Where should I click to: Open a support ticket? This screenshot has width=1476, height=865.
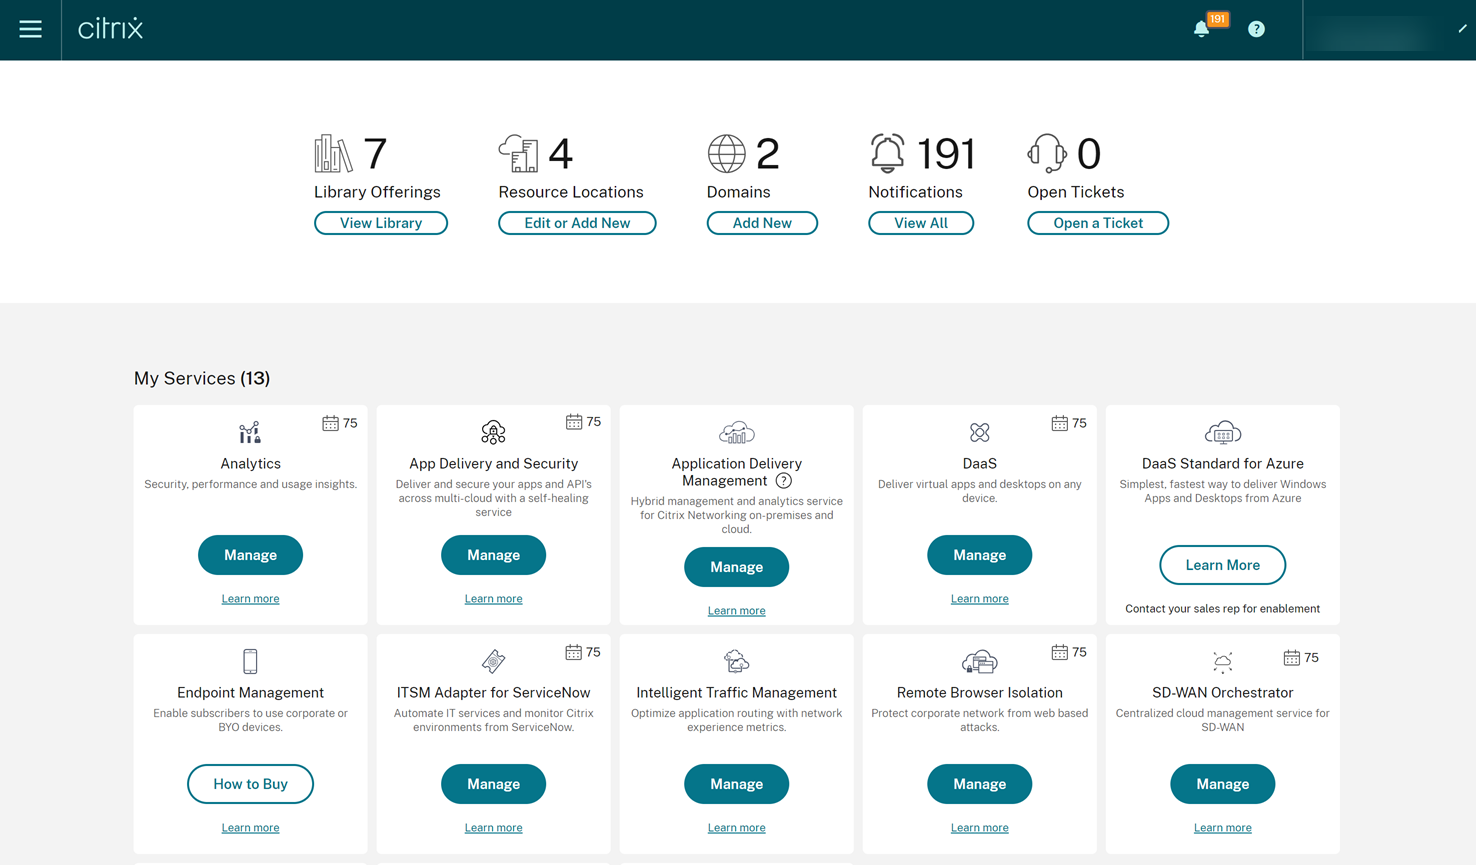point(1097,223)
